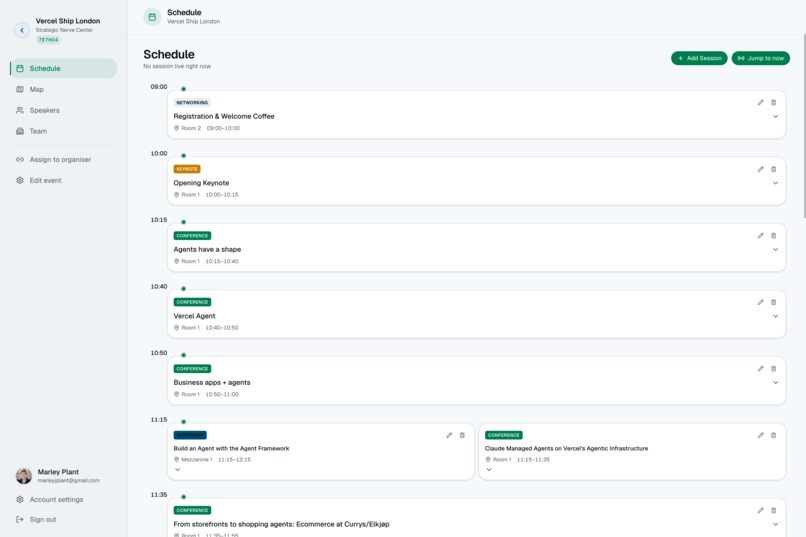Delete Registration & Welcome Coffee session
The image size is (806, 537).
pos(774,103)
